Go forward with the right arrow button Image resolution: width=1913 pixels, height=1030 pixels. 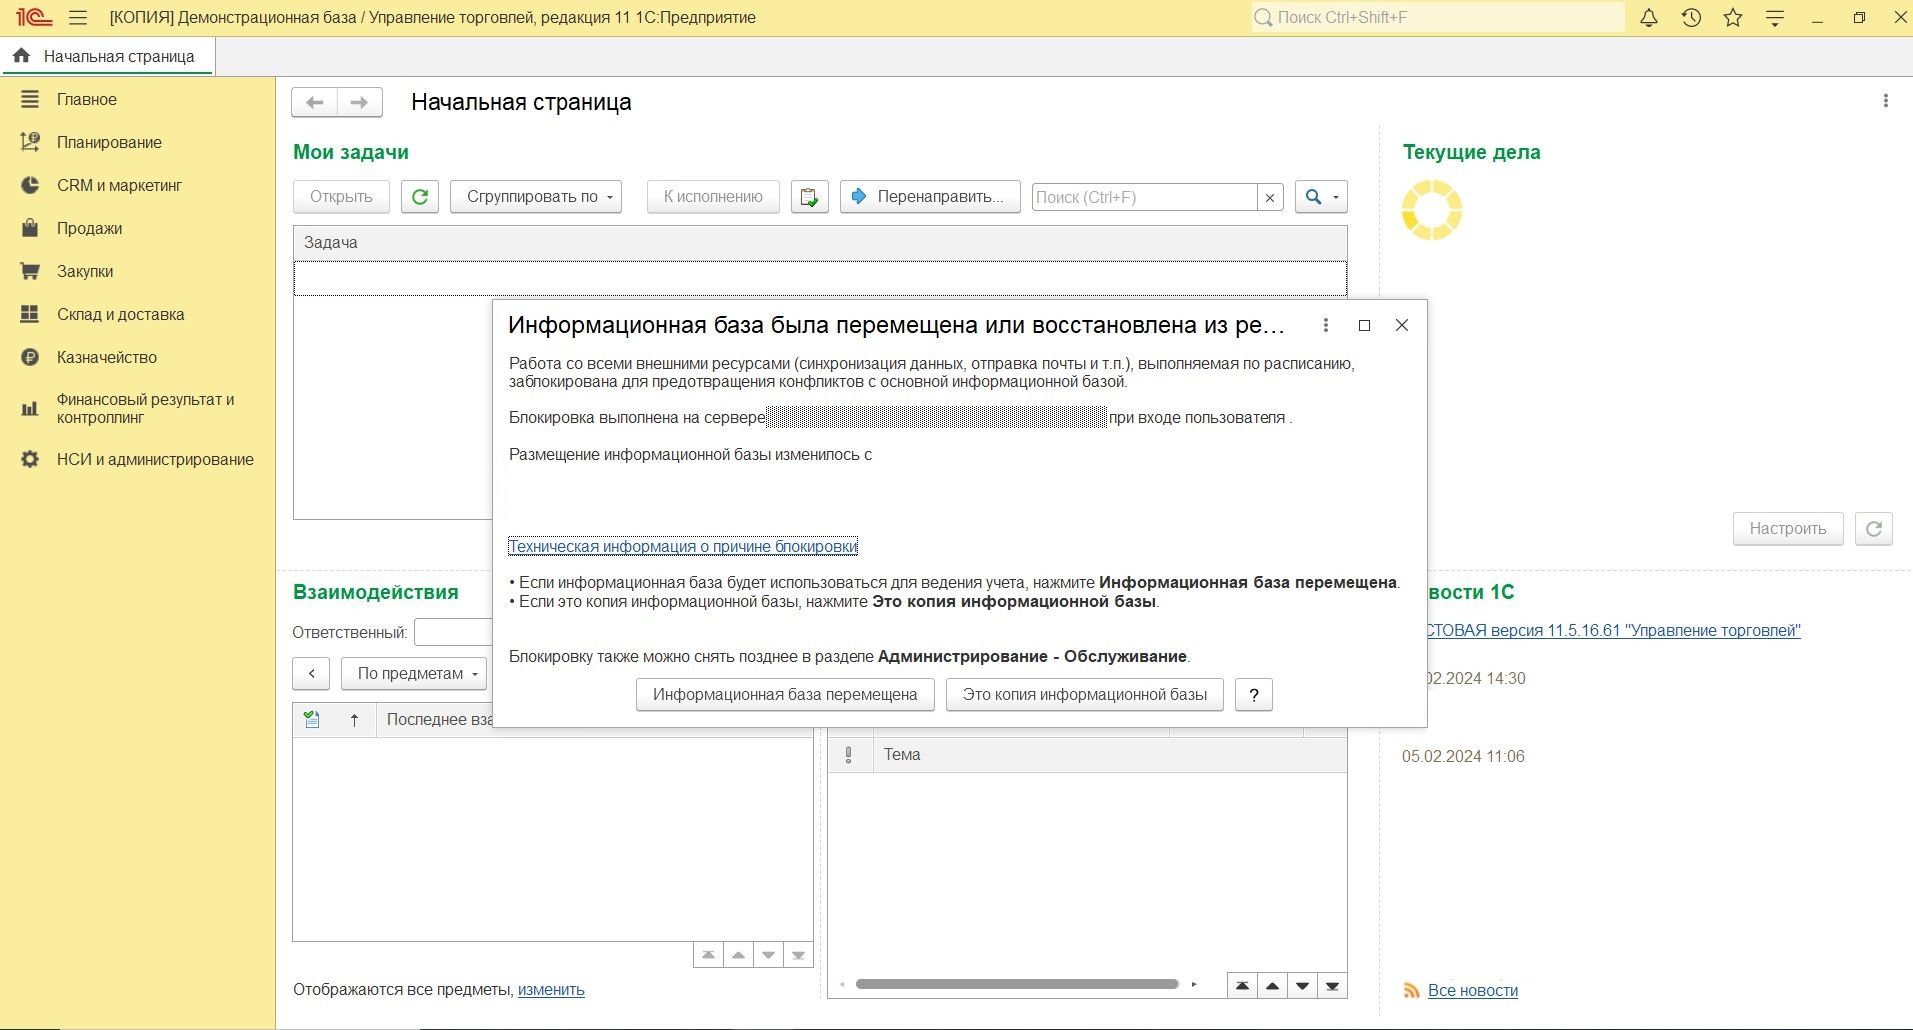coord(360,102)
